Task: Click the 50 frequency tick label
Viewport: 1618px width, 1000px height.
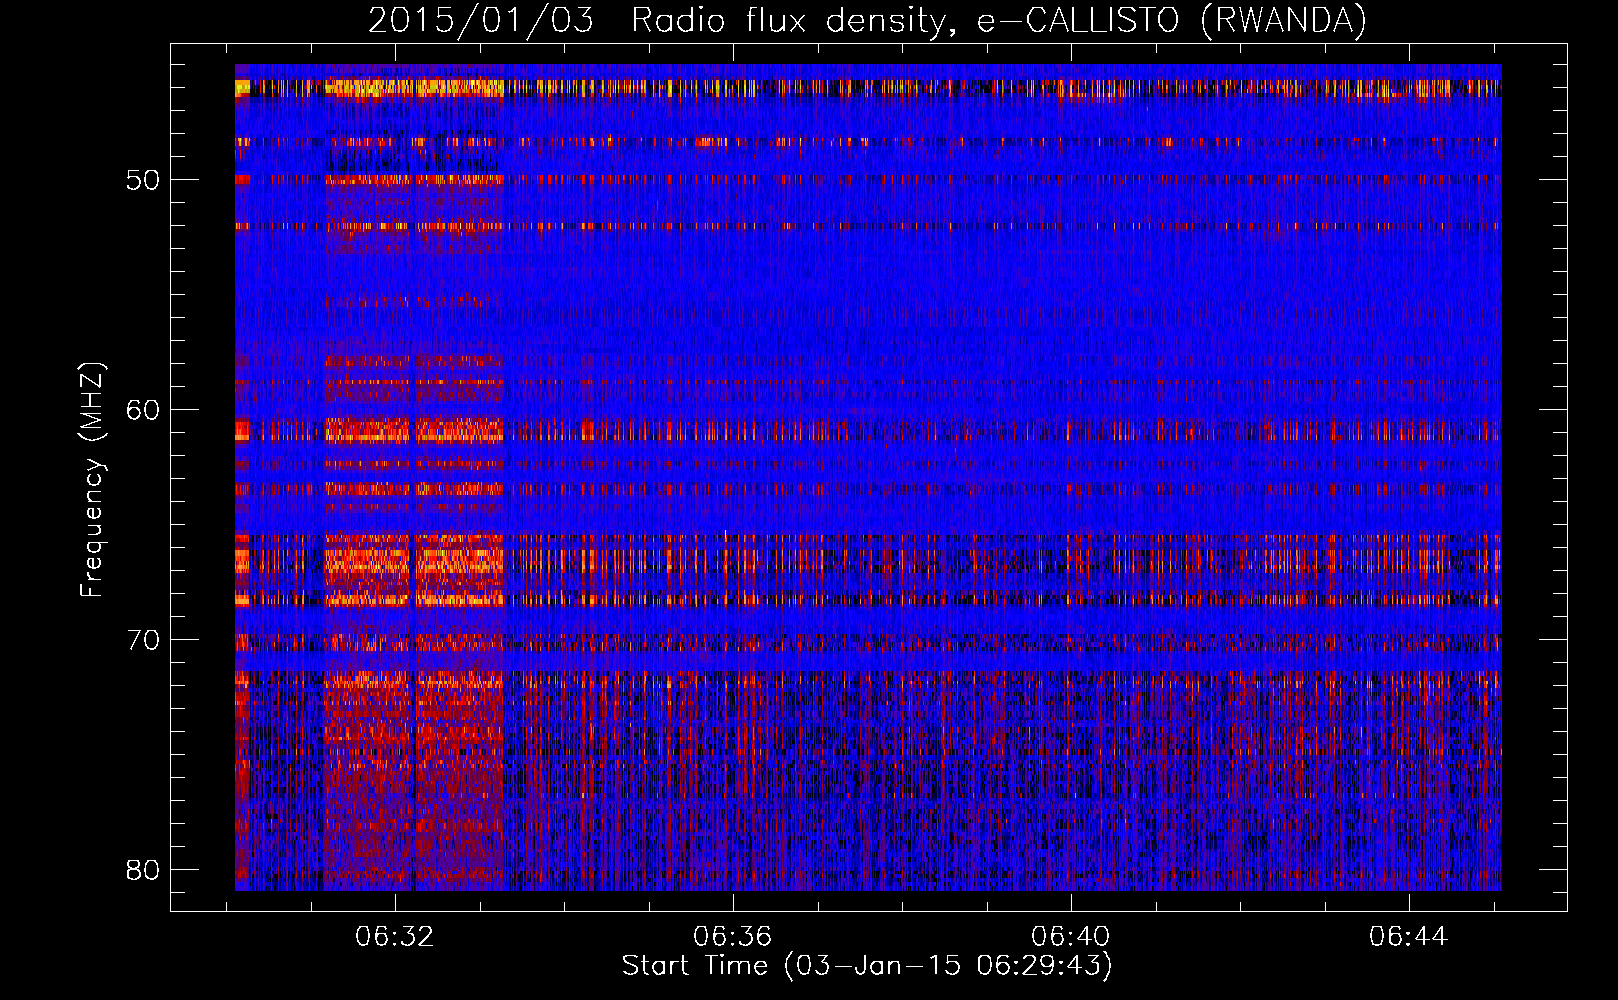Action: click(144, 181)
